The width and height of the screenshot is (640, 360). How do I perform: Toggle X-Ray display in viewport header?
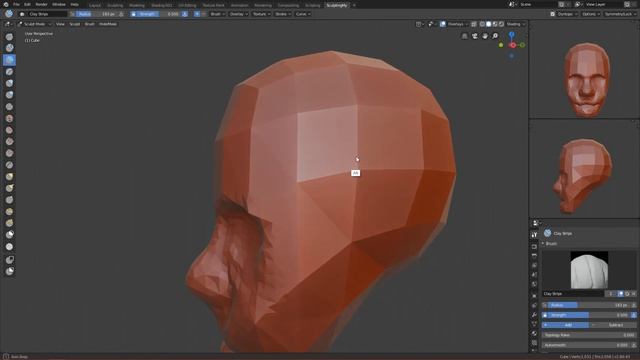click(x=474, y=24)
